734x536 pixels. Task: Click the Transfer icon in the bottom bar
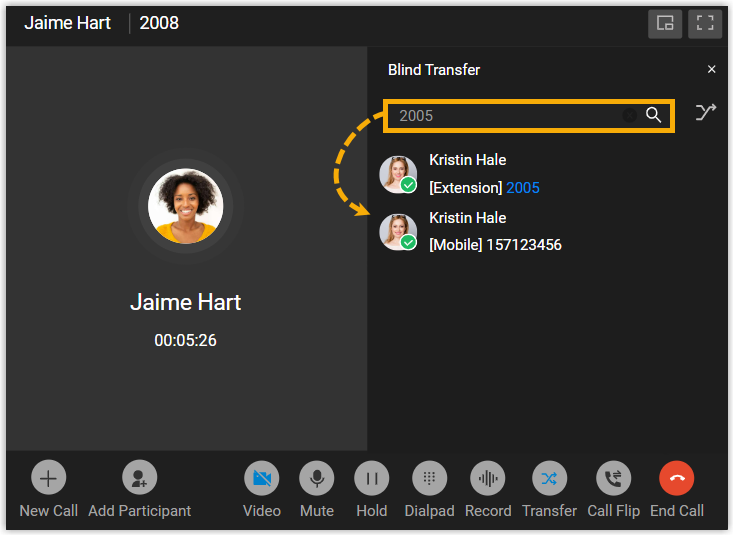[550, 478]
